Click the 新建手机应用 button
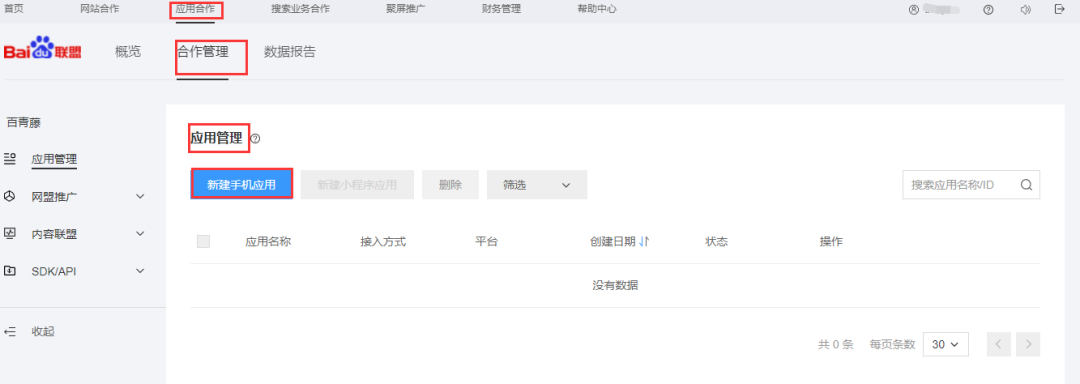The width and height of the screenshot is (1080, 384). (242, 184)
